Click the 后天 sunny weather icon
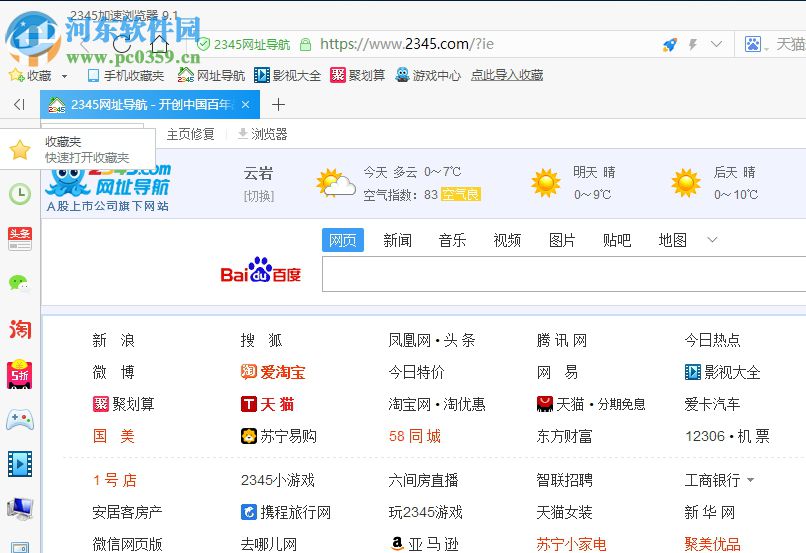Viewport: 806px width, 553px height. tap(686, 183)
